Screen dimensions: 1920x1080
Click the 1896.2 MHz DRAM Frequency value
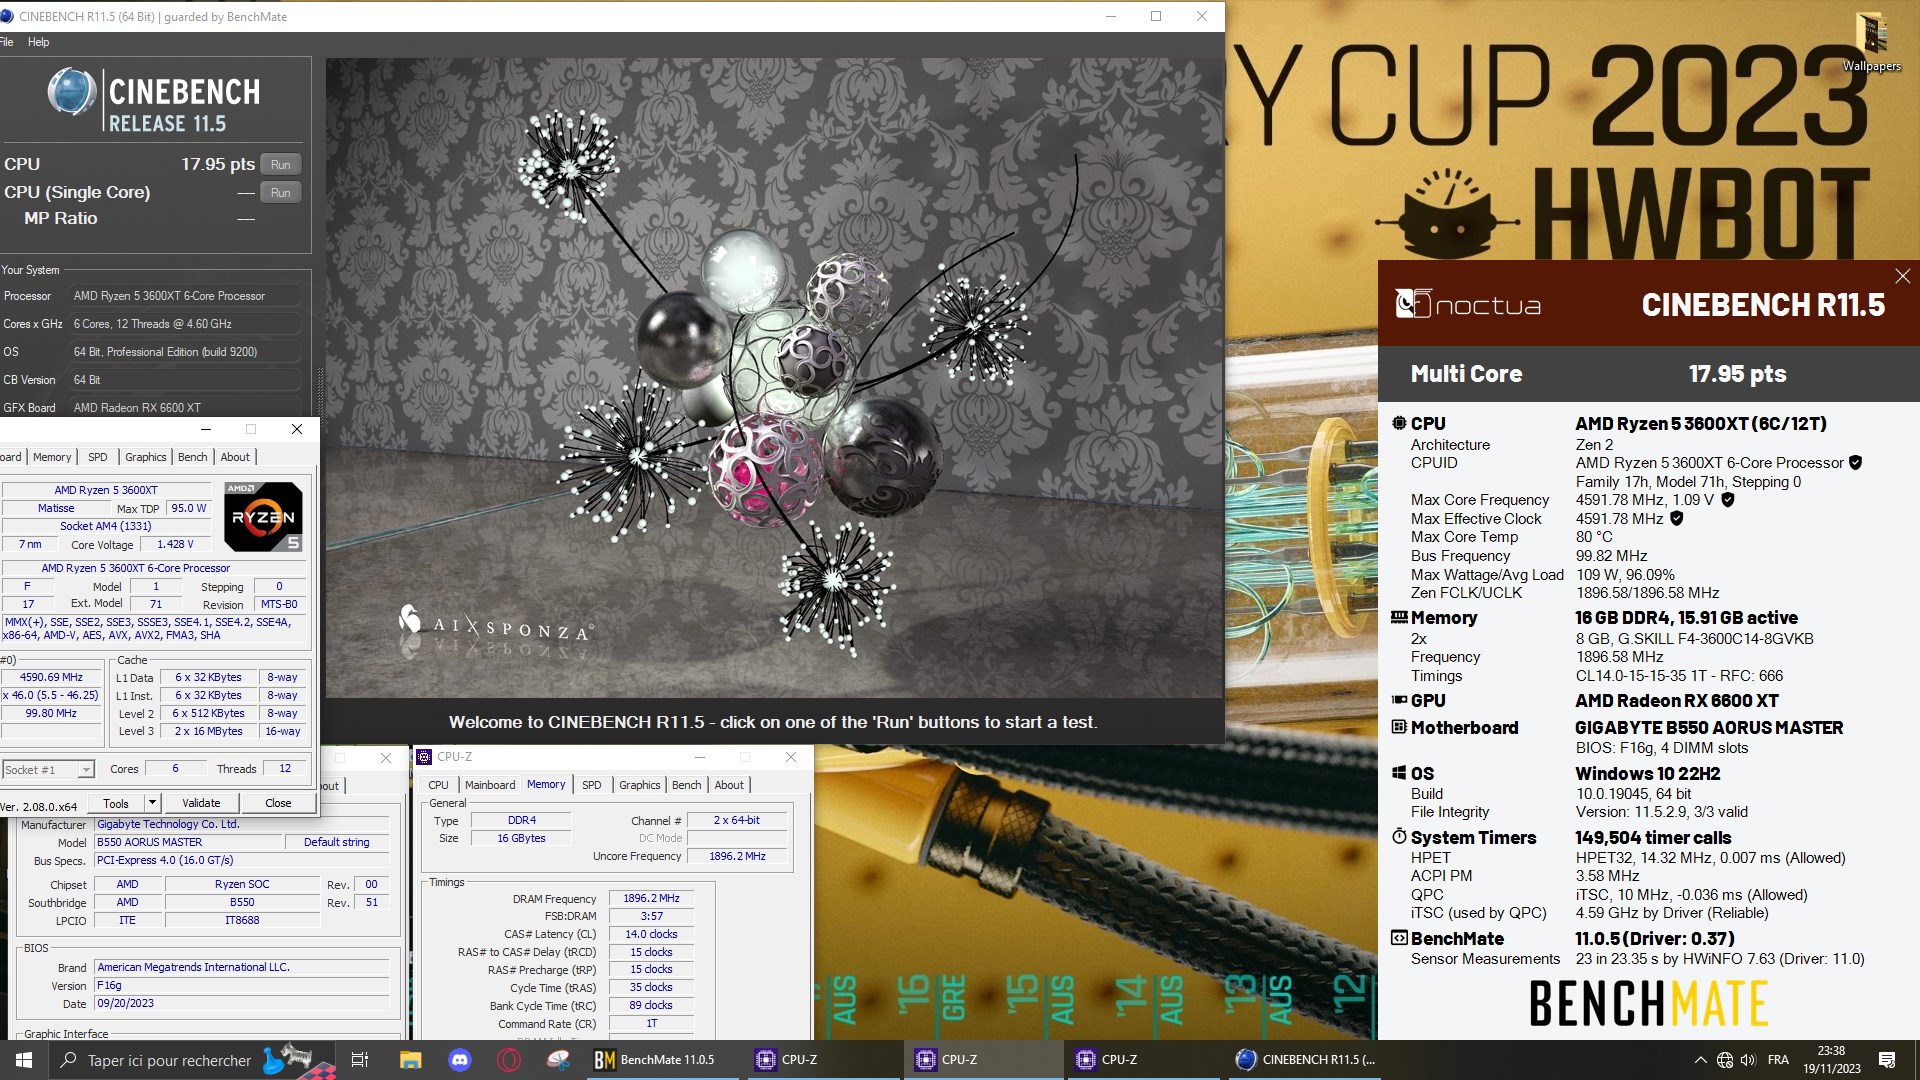click(x=651, y=898)
